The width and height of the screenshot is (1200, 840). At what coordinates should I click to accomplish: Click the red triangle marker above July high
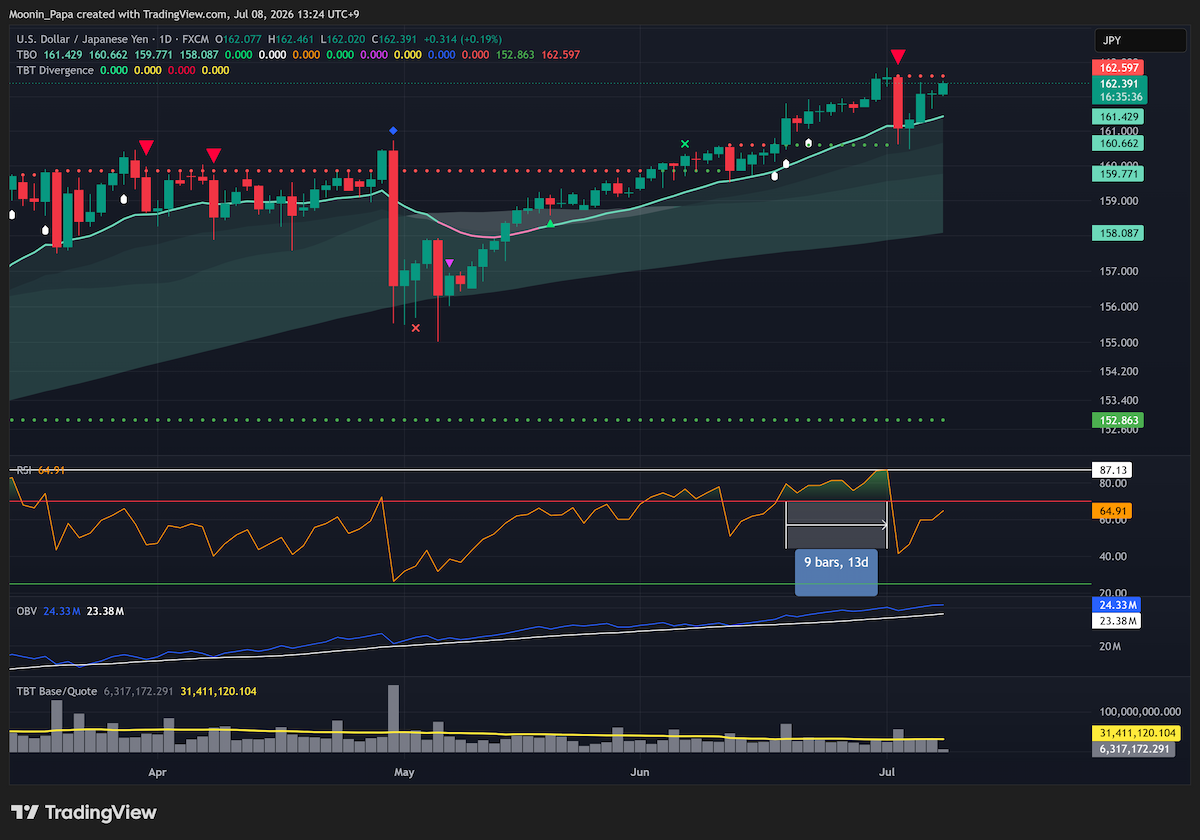click(x=899, y=56)
